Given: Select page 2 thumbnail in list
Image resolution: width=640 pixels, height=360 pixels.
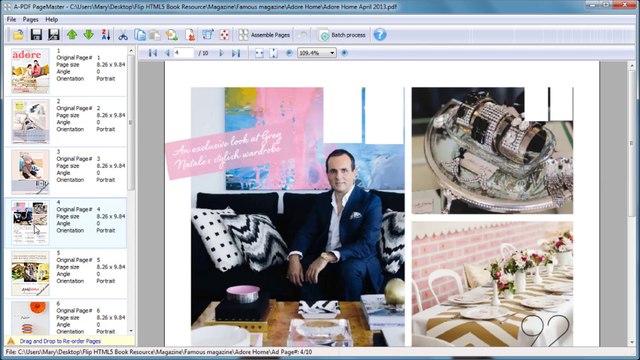Looking at the screenshot, I should click(x=30, y=122).
